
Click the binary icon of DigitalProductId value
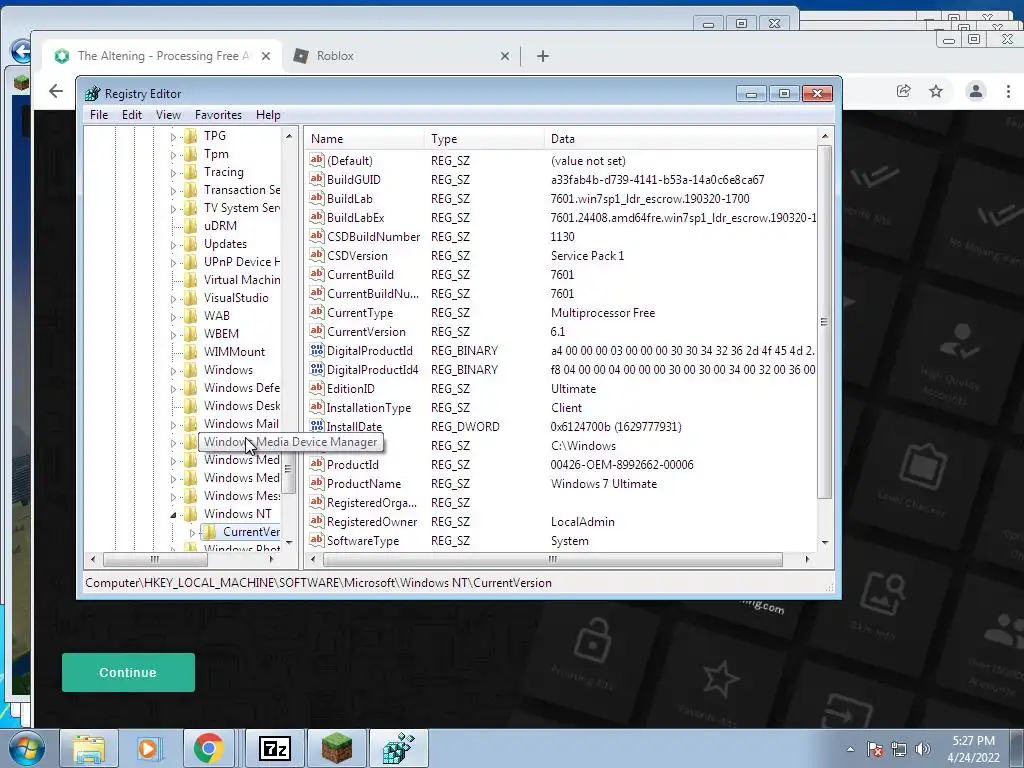pyautogui.click(x=317, y=350)
